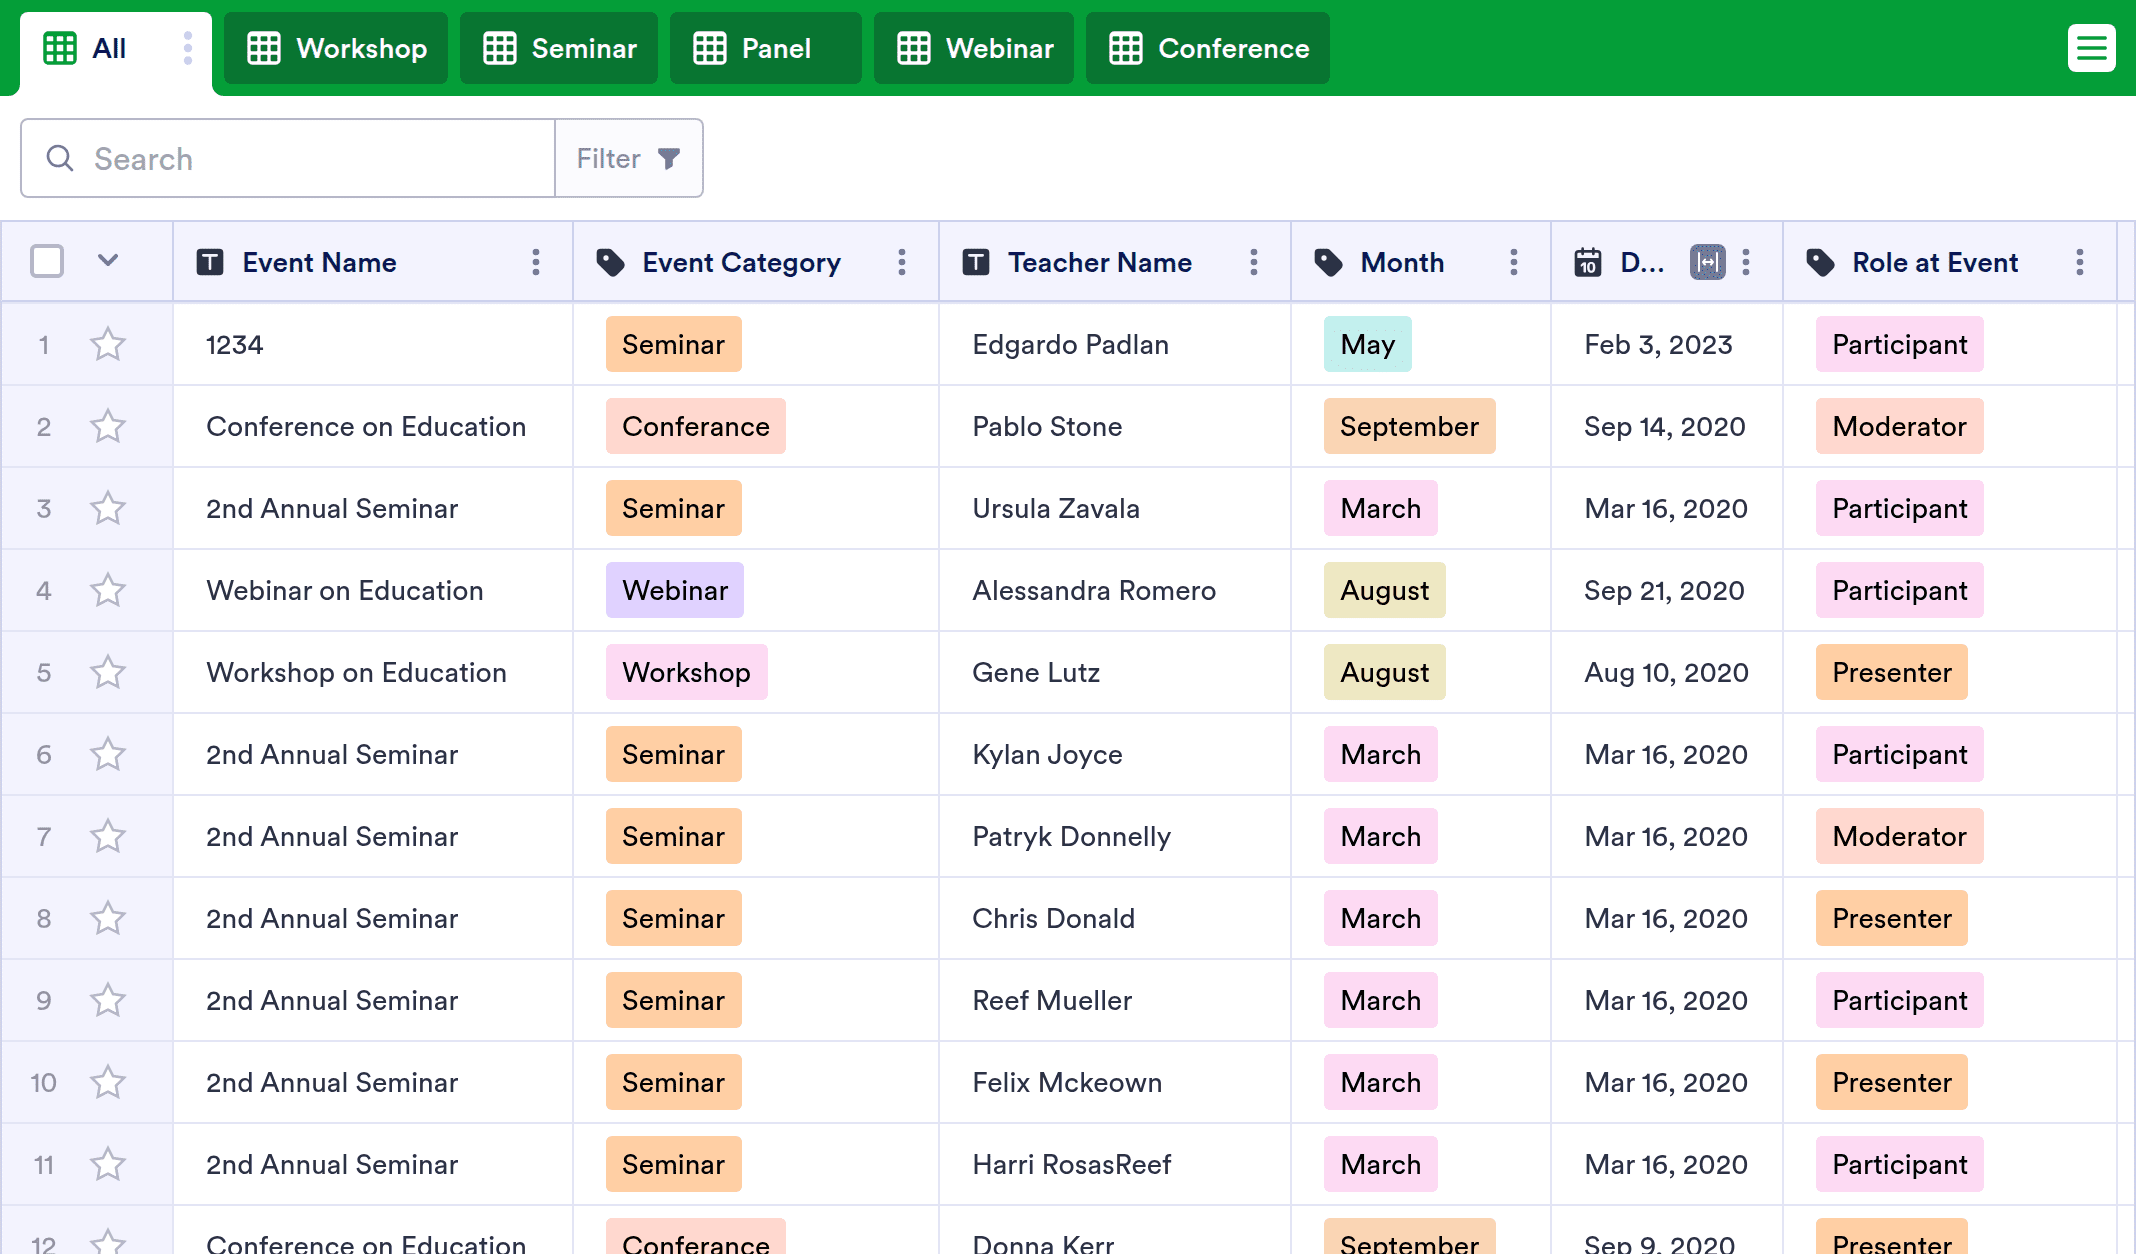Switch to the Seminar tab
The width and height of the screenshot is (2136, 1254).
tap(559, 48)
